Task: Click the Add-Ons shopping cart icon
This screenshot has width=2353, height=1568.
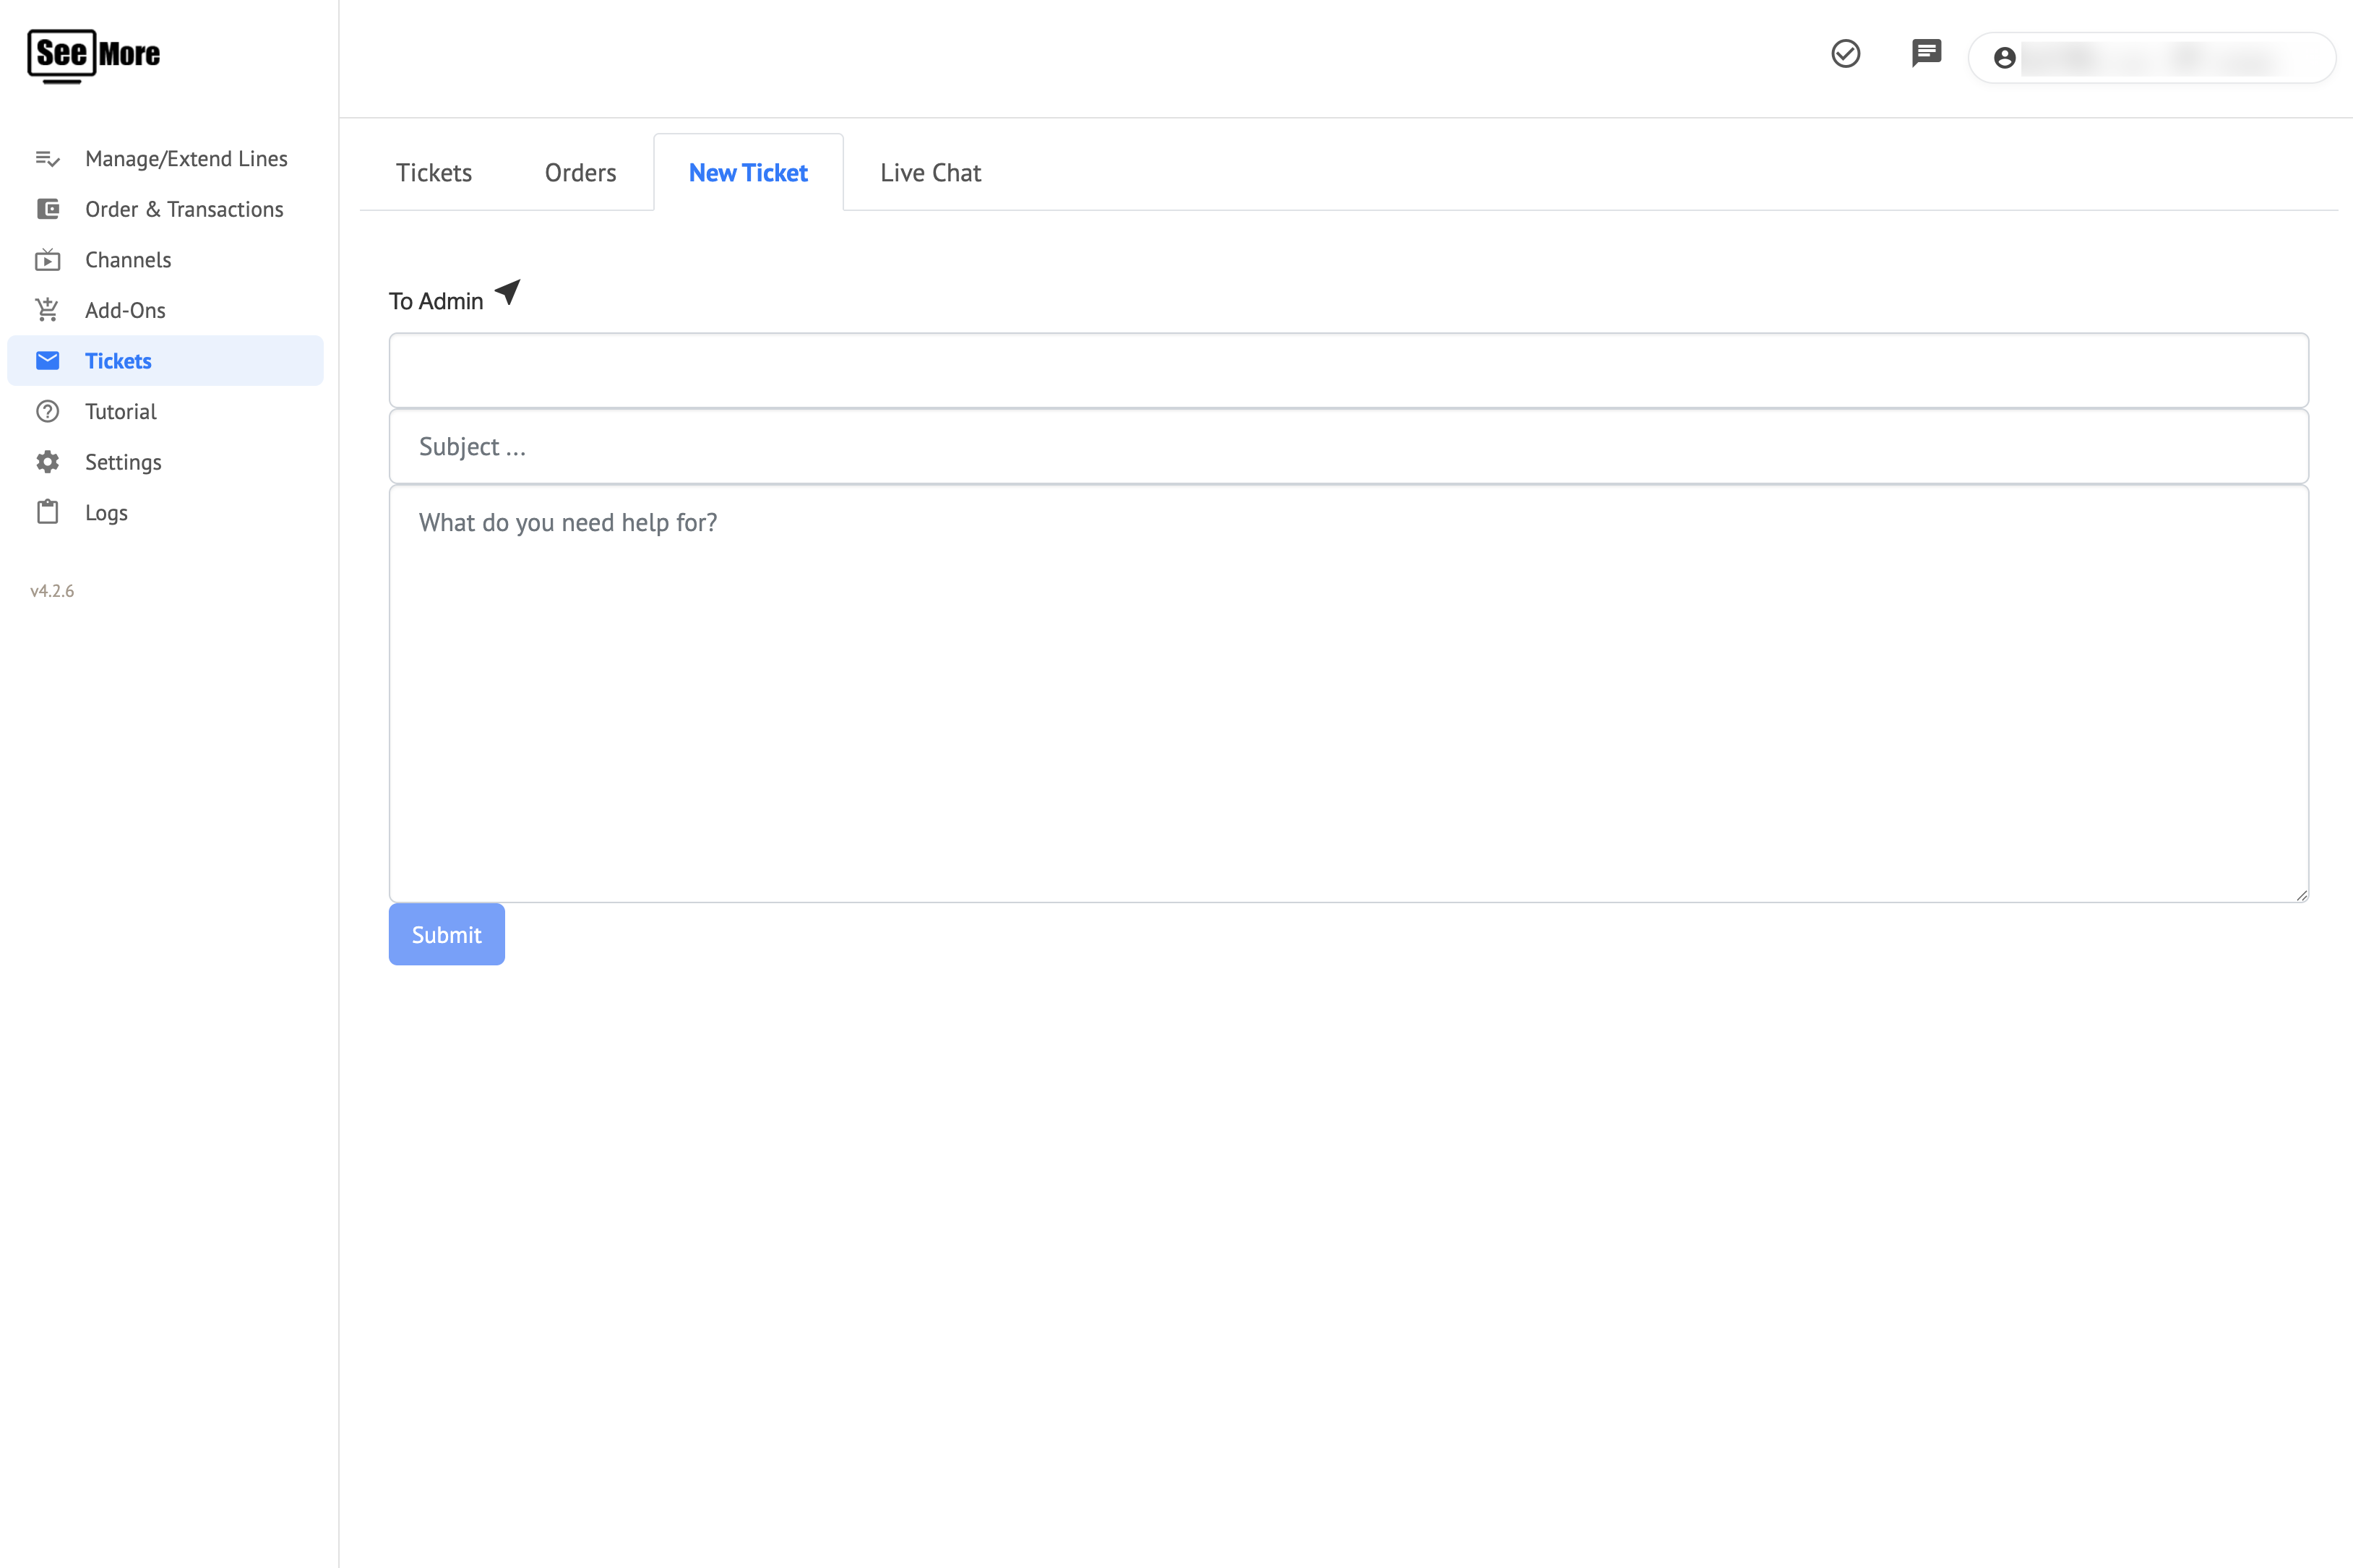Action: coord(47,310)
